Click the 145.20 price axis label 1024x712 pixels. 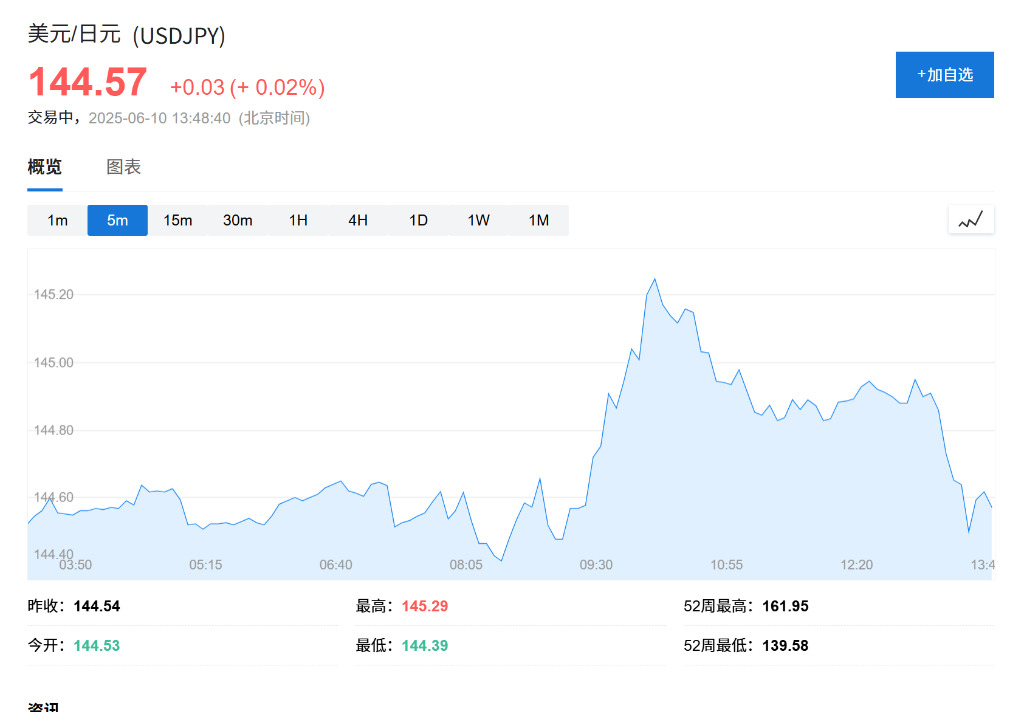[54, 295]
